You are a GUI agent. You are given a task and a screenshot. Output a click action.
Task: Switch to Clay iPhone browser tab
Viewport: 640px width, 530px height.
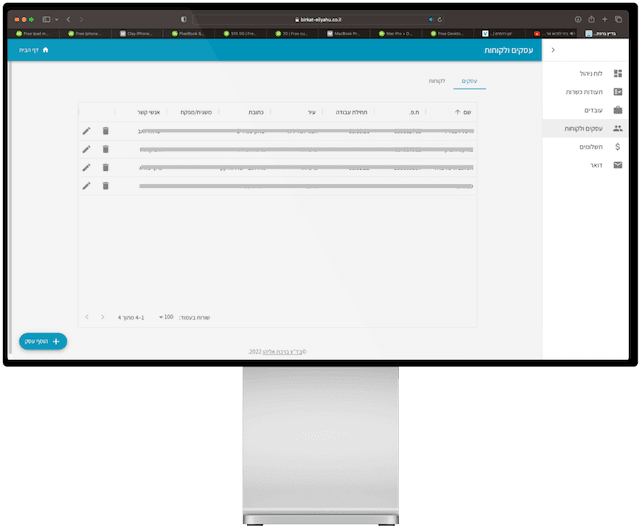point(137,33)
